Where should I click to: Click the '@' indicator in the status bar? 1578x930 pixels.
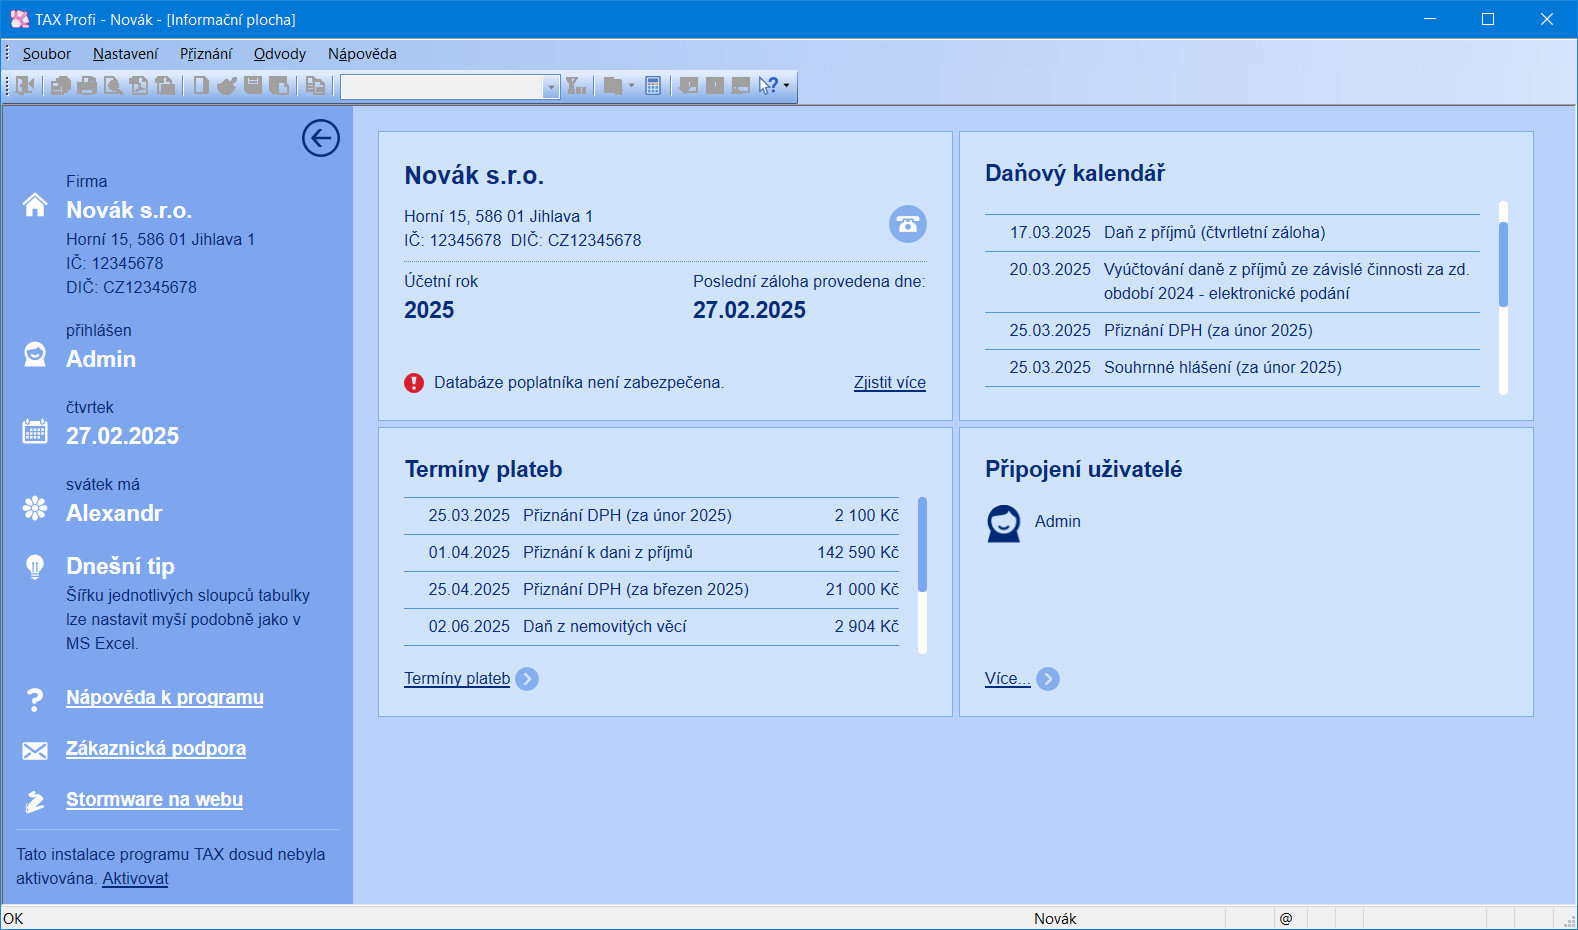[1286, 919]
